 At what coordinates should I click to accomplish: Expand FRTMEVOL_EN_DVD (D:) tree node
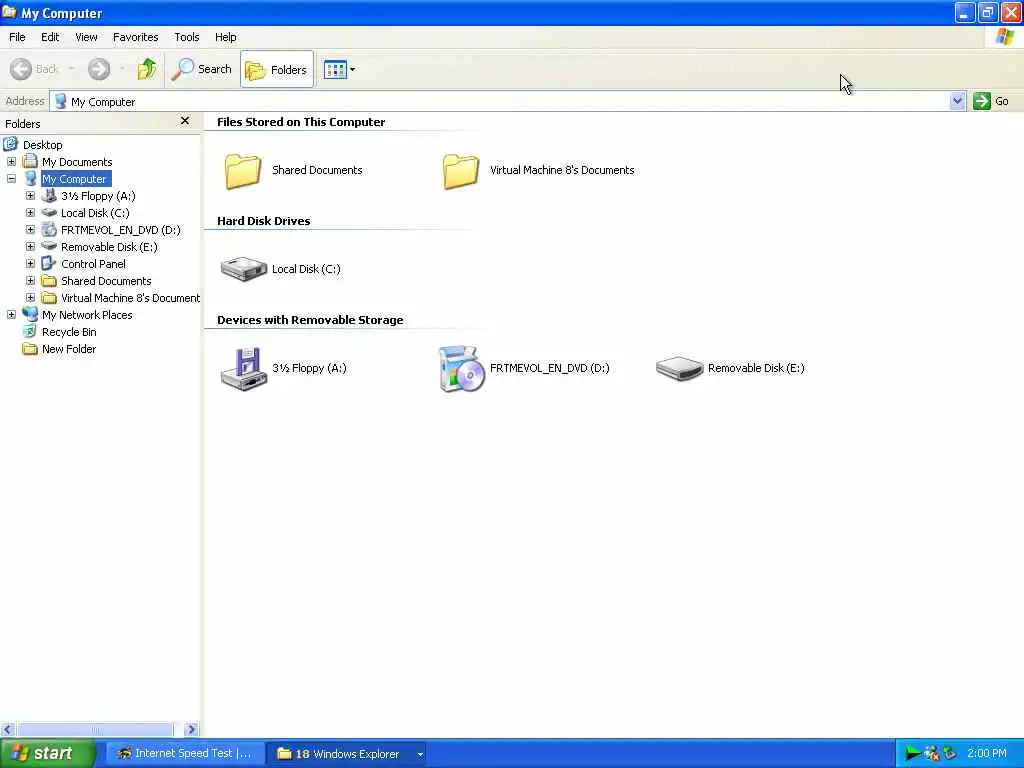30,229
